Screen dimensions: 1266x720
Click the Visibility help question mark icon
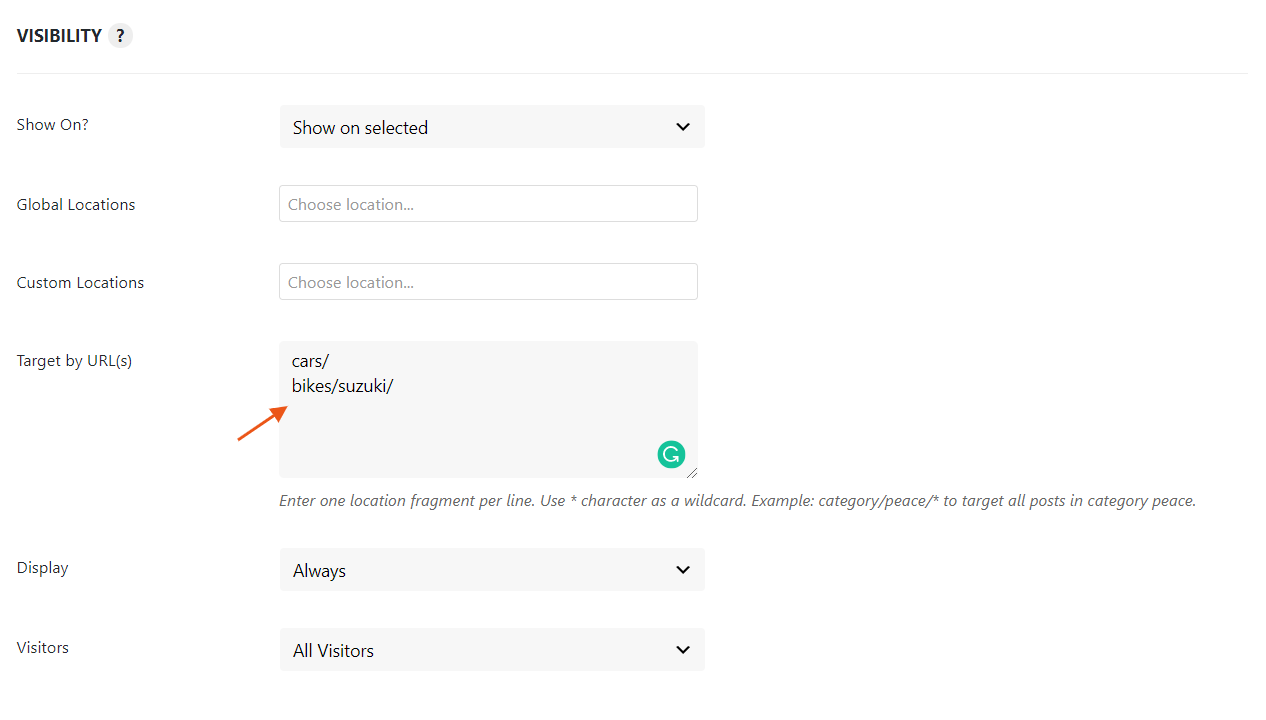click(120, 35)
